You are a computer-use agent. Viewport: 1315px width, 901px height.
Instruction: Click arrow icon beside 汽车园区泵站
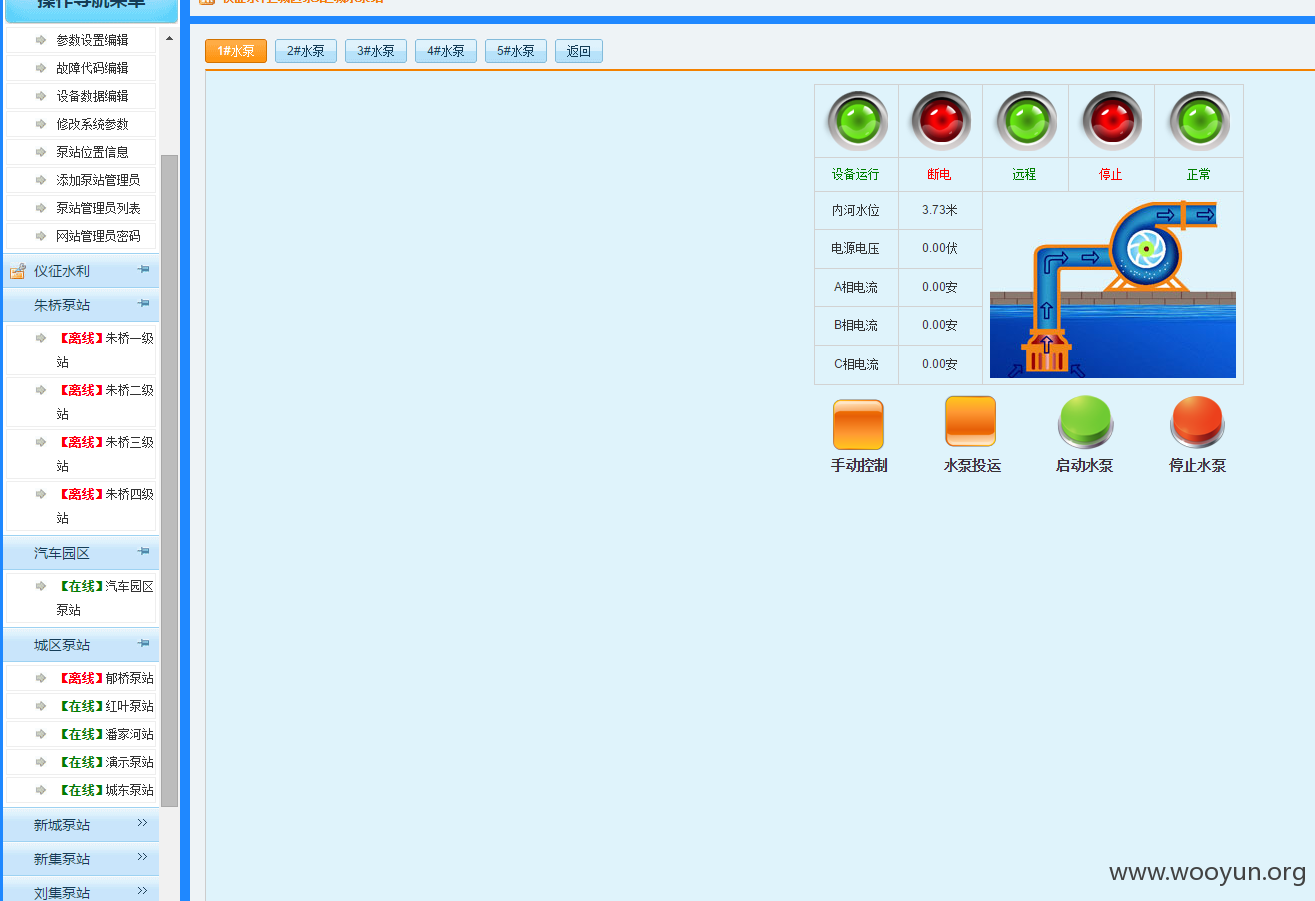point(41,586)
